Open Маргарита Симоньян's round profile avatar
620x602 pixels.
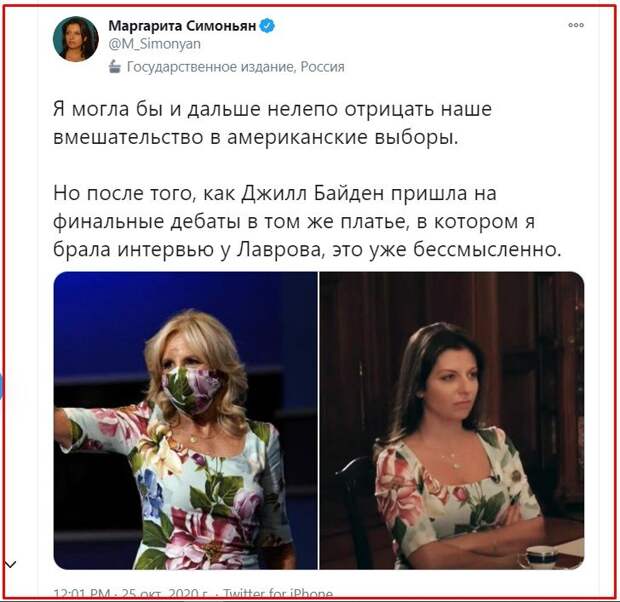click(76, 39)
